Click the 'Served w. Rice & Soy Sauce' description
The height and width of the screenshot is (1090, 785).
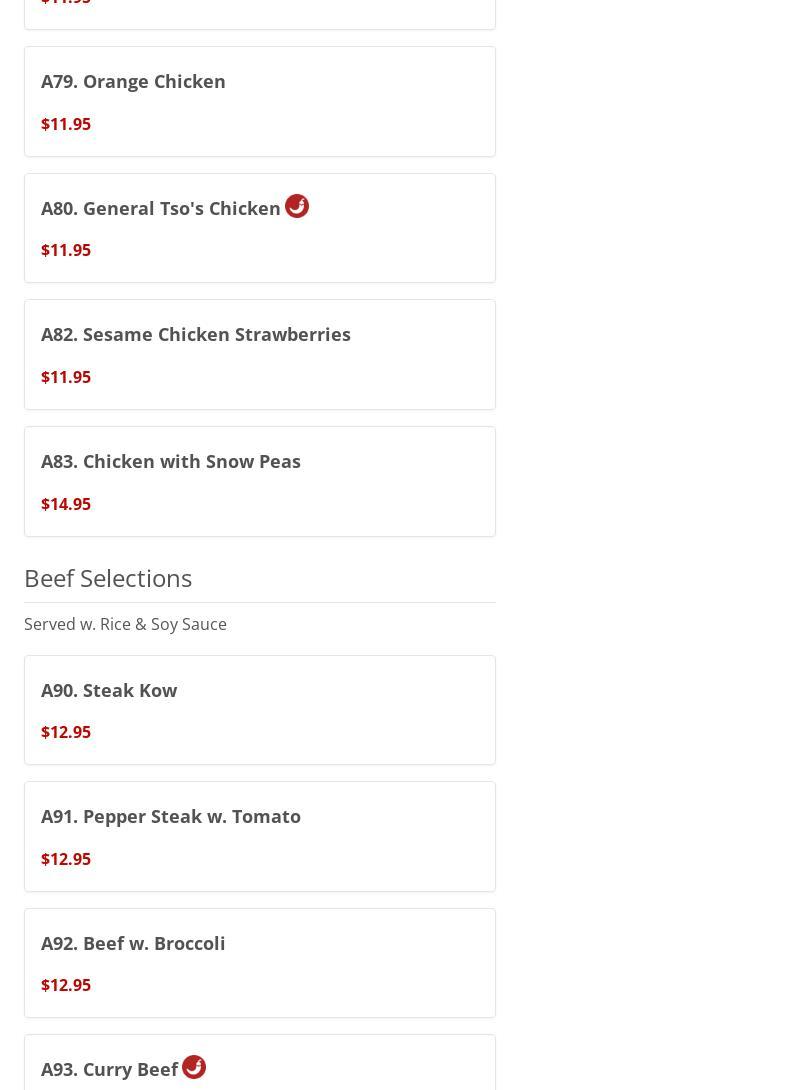125,624
